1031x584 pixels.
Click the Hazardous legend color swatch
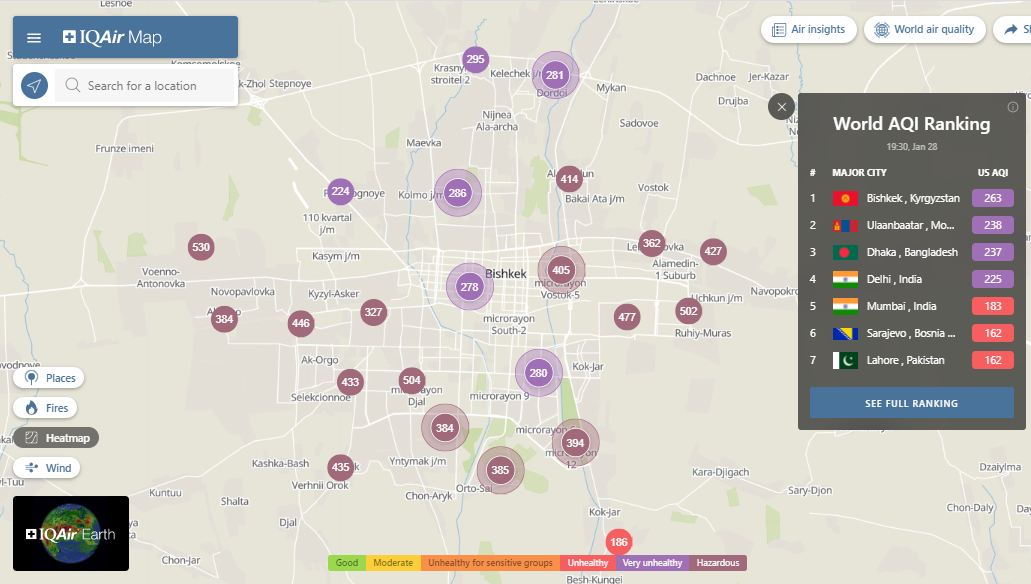[717, 563]
